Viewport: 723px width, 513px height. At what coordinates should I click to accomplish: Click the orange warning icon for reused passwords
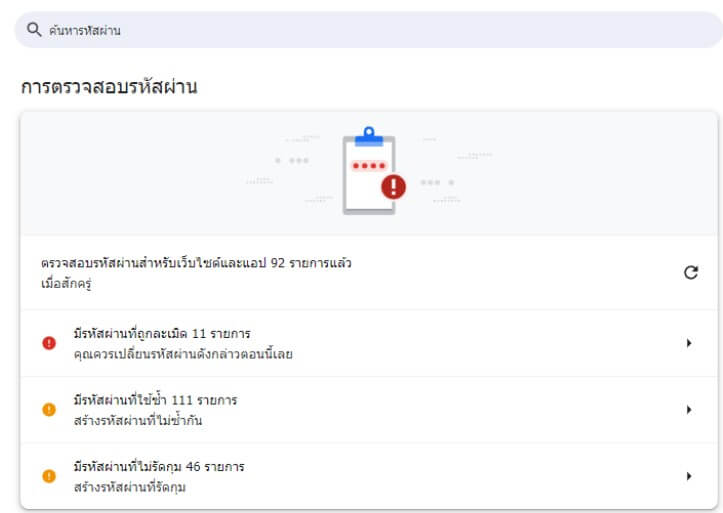(x=49, y=409)
